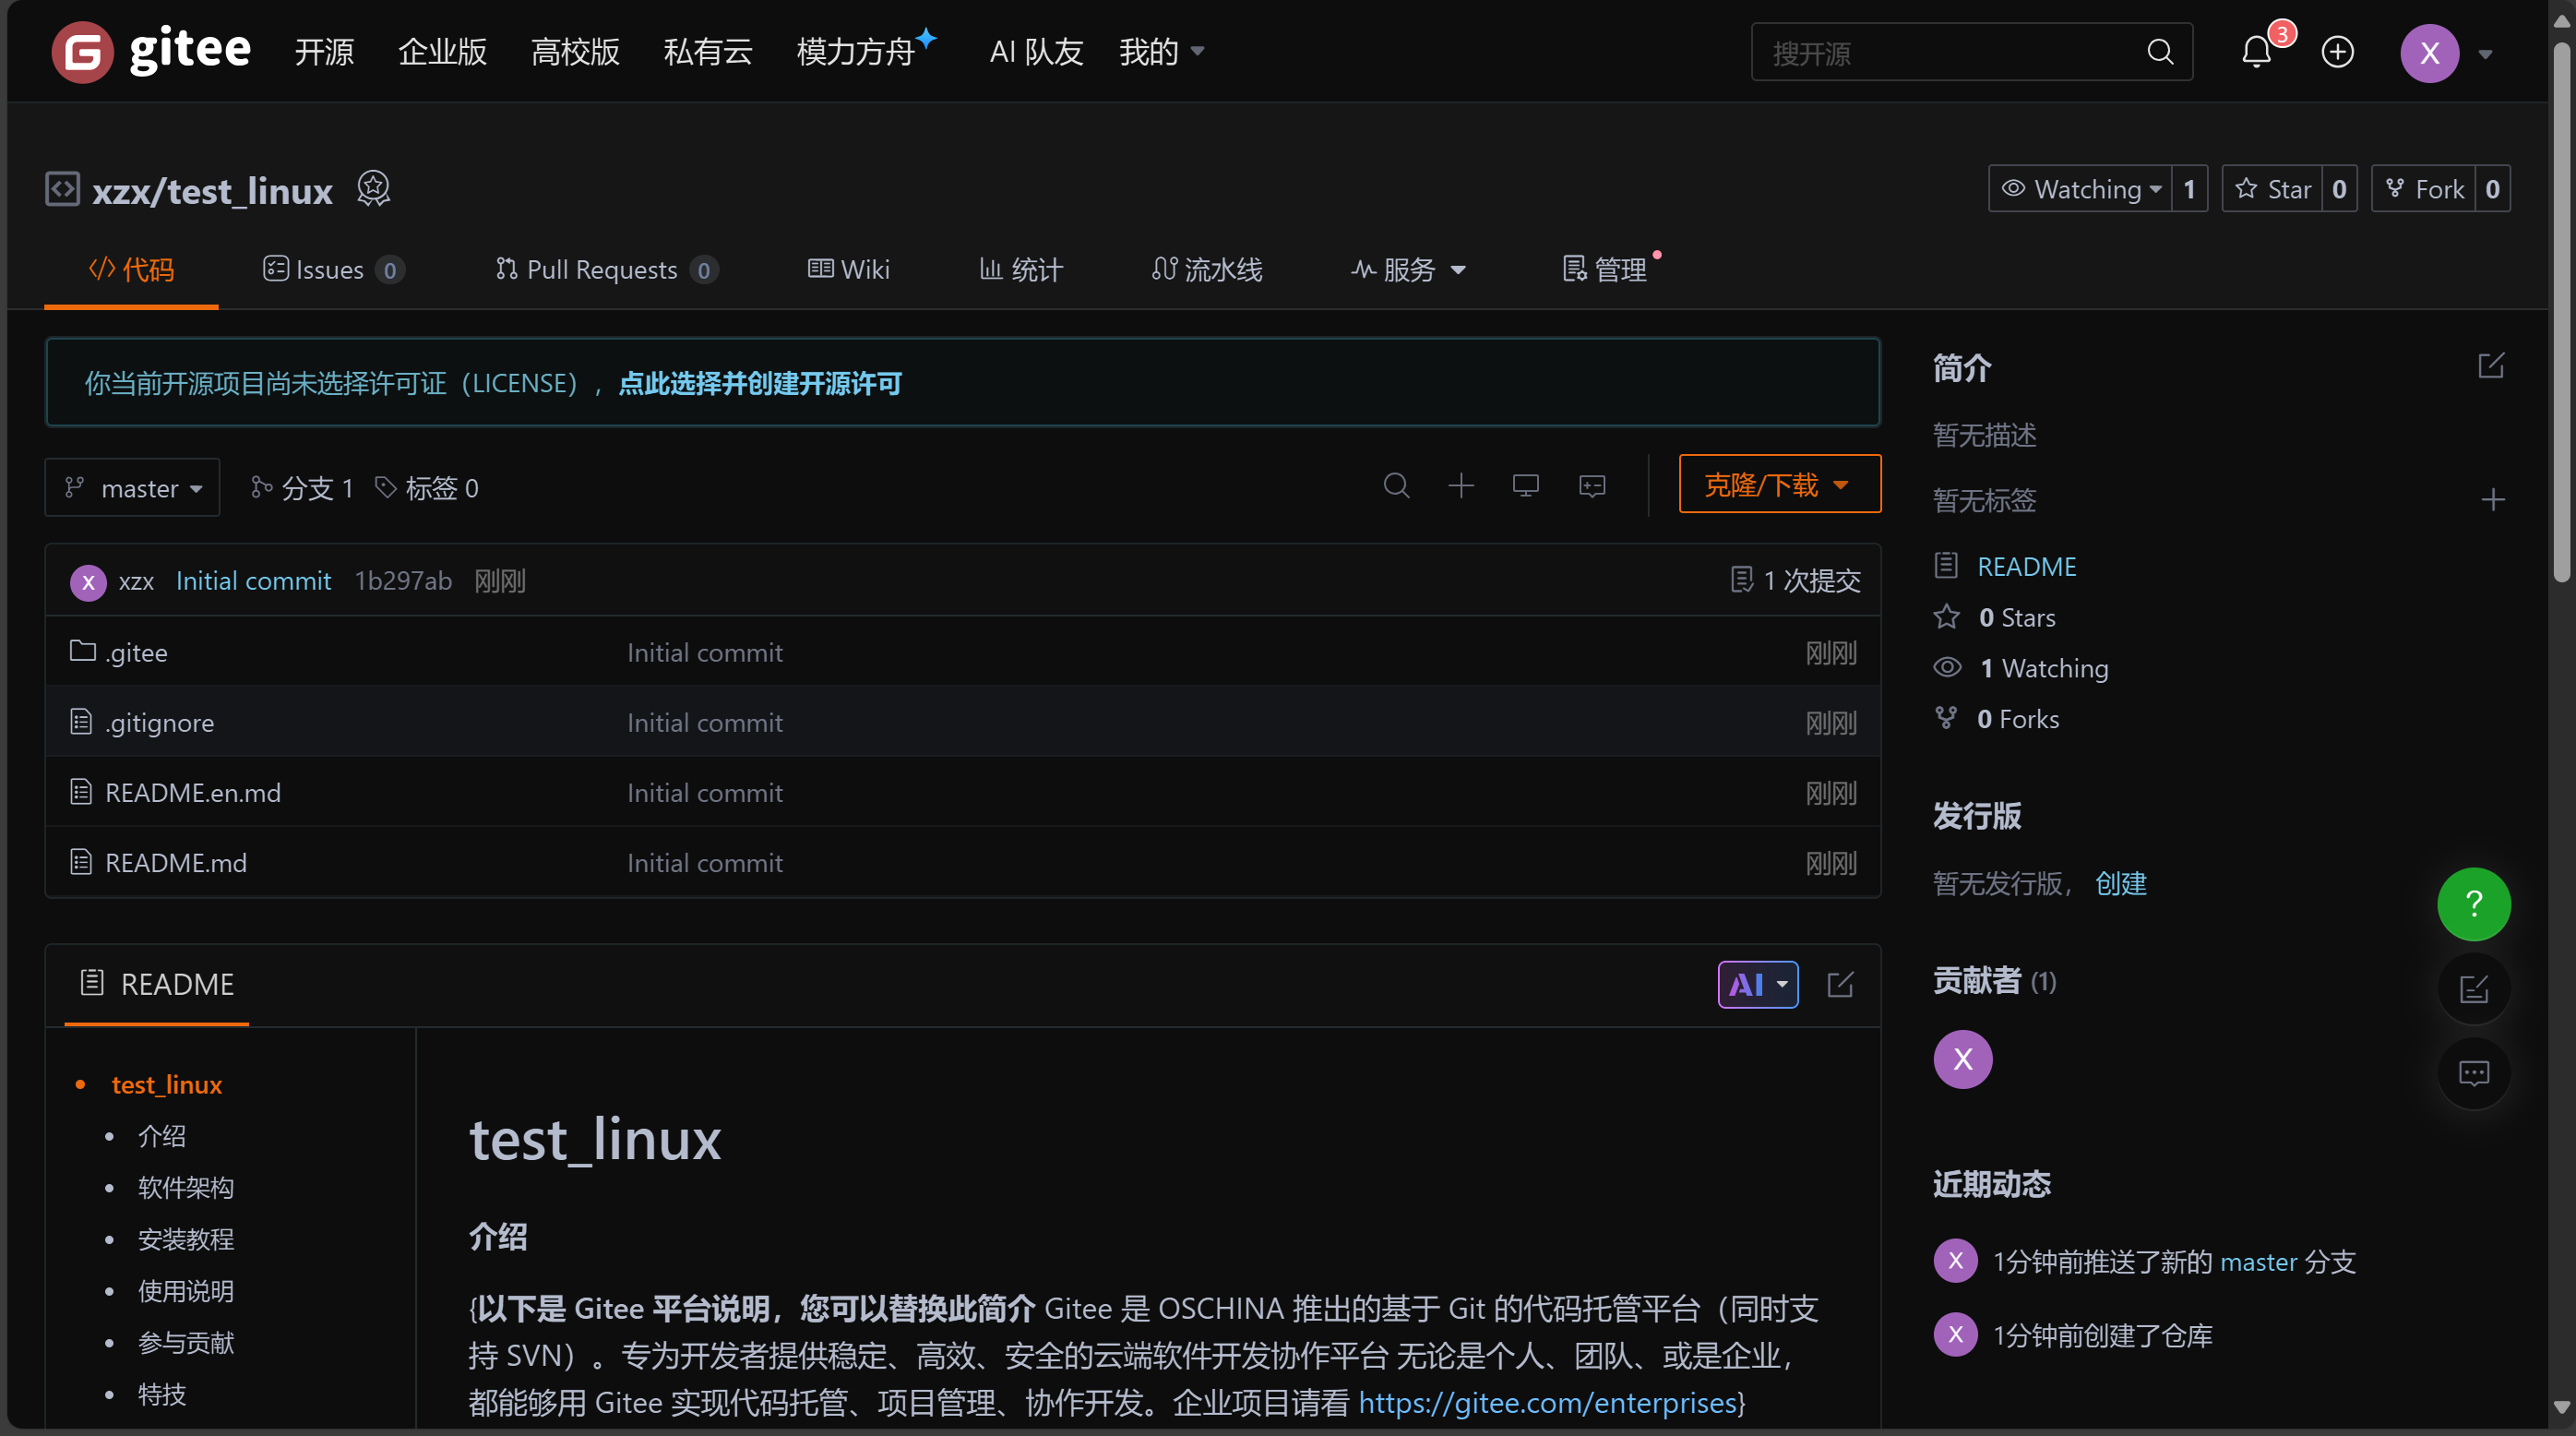The height and width of the screenshot is (1436, 2576).
Task: Click the plus create icon in header
Action: [2337, 52]
